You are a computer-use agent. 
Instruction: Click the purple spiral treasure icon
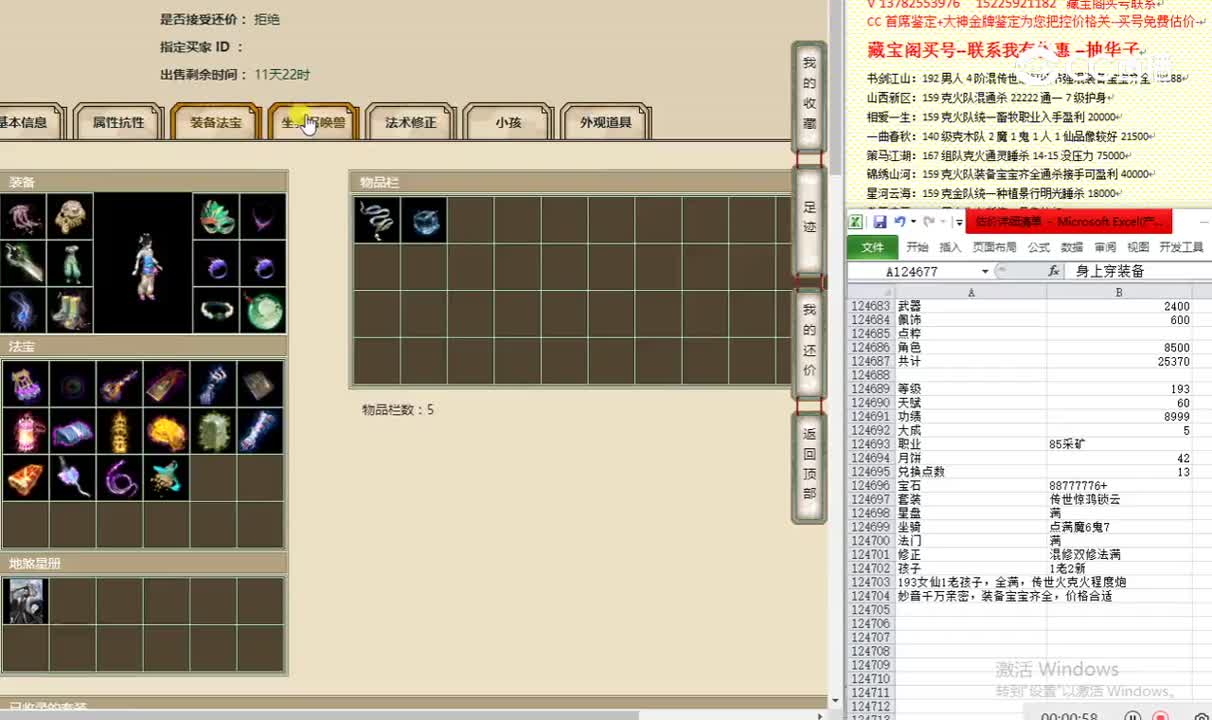tap(119, 478)
